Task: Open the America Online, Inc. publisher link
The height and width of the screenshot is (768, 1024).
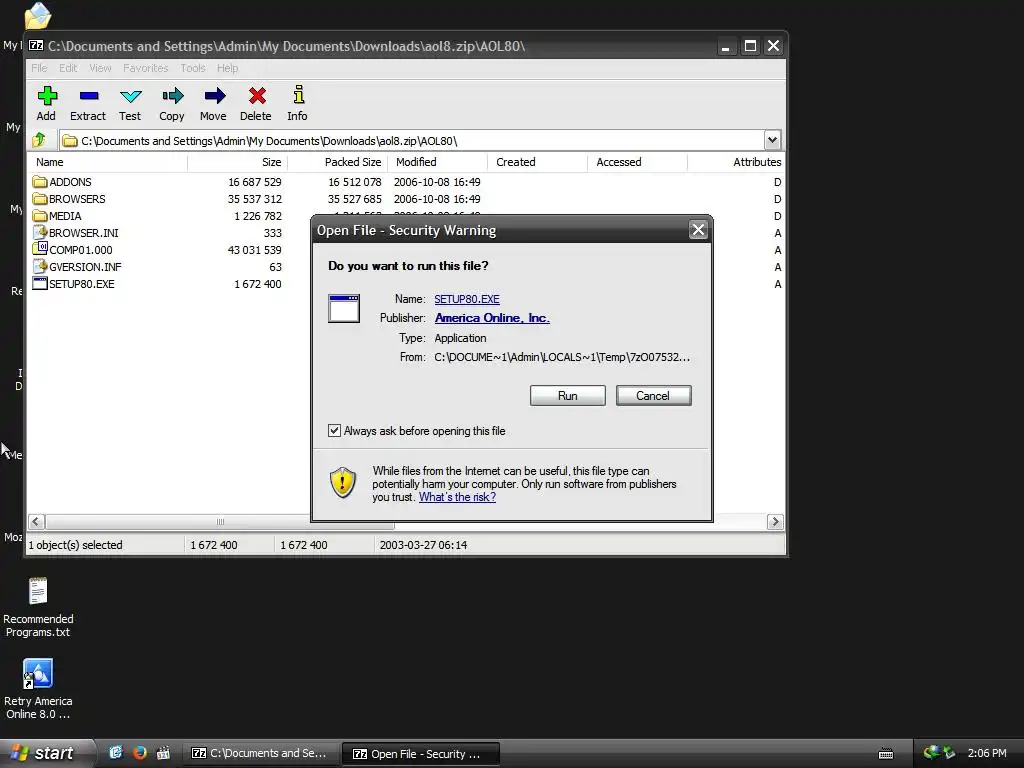Action: pos(492,318)
